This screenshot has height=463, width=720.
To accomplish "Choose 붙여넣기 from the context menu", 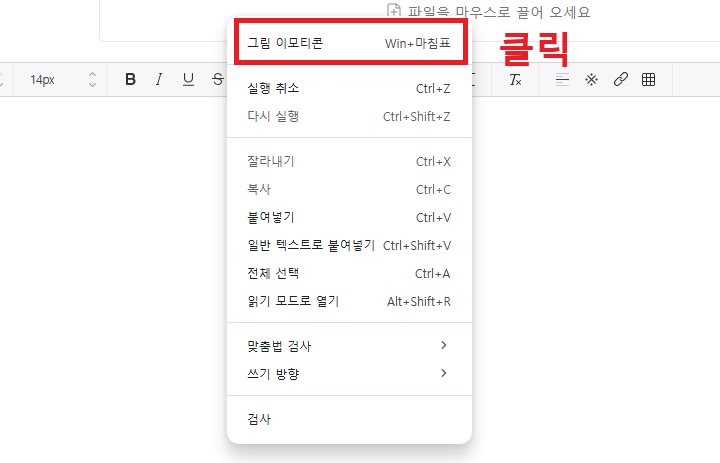I will click(x=349, y=217).
